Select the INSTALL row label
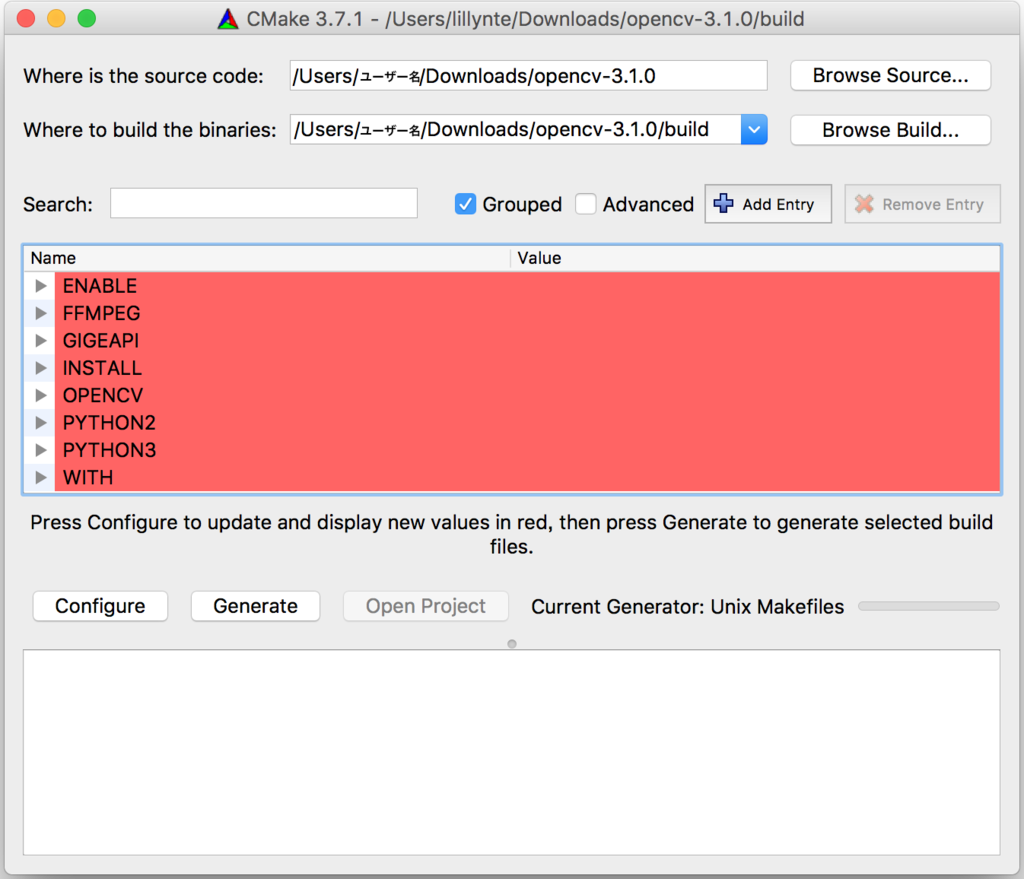 (102, 368)
